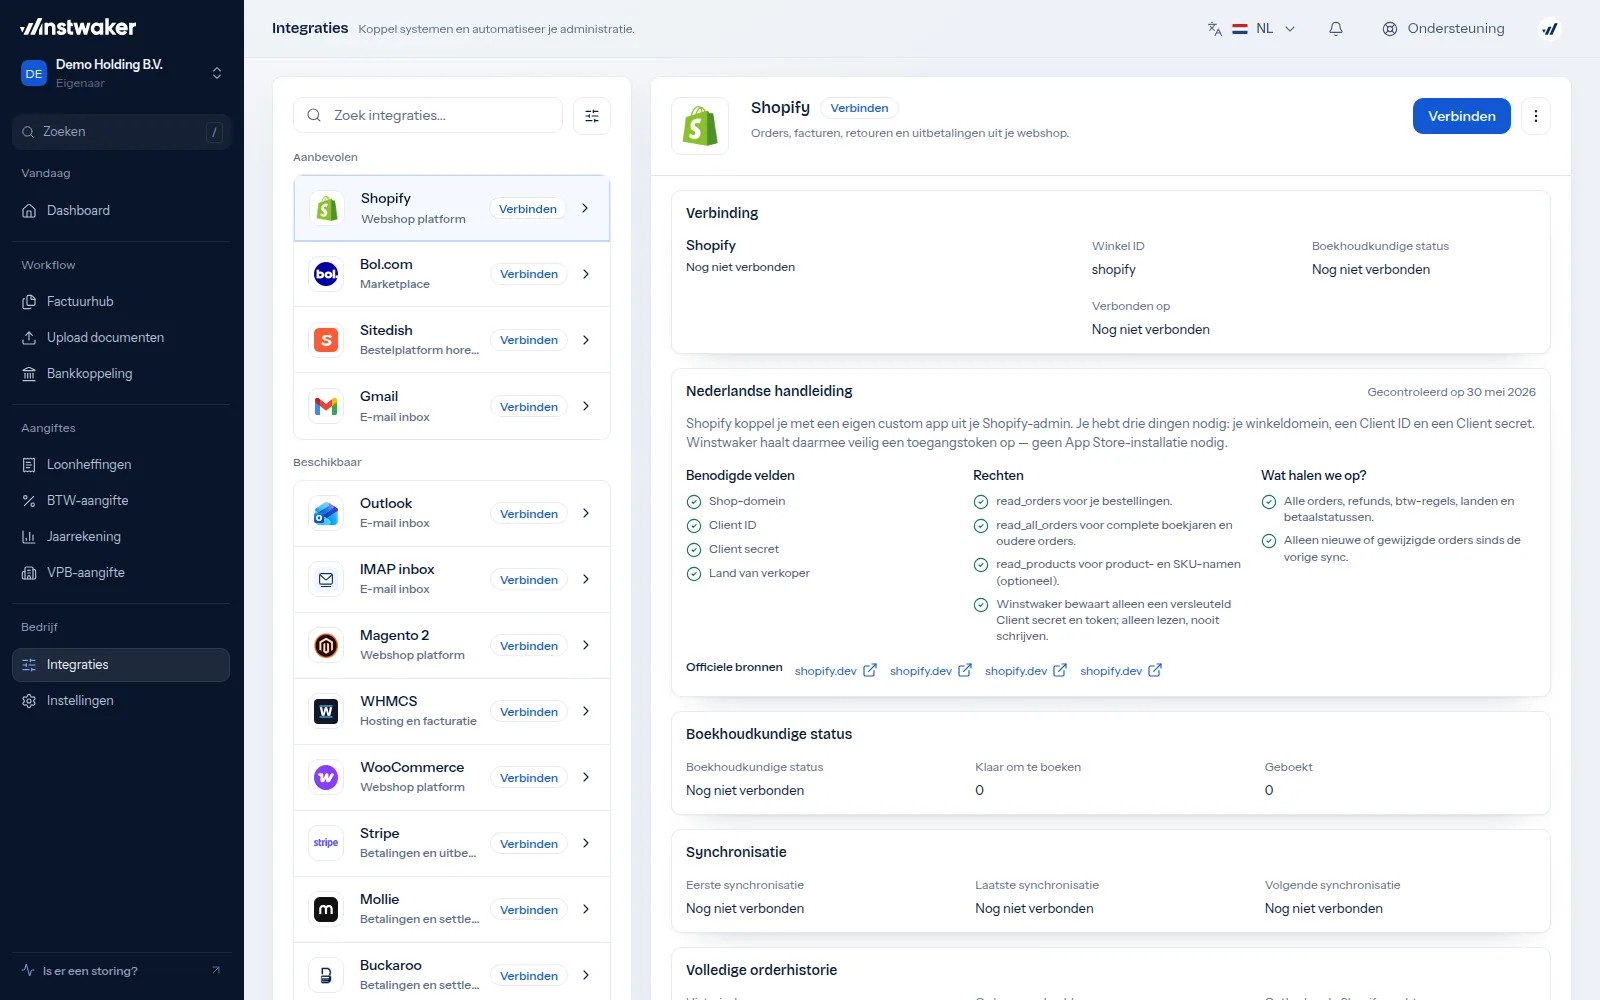Open Factuurhub in the sidebar
Screen dimensions: 1600x1000
tap(121, 301)
